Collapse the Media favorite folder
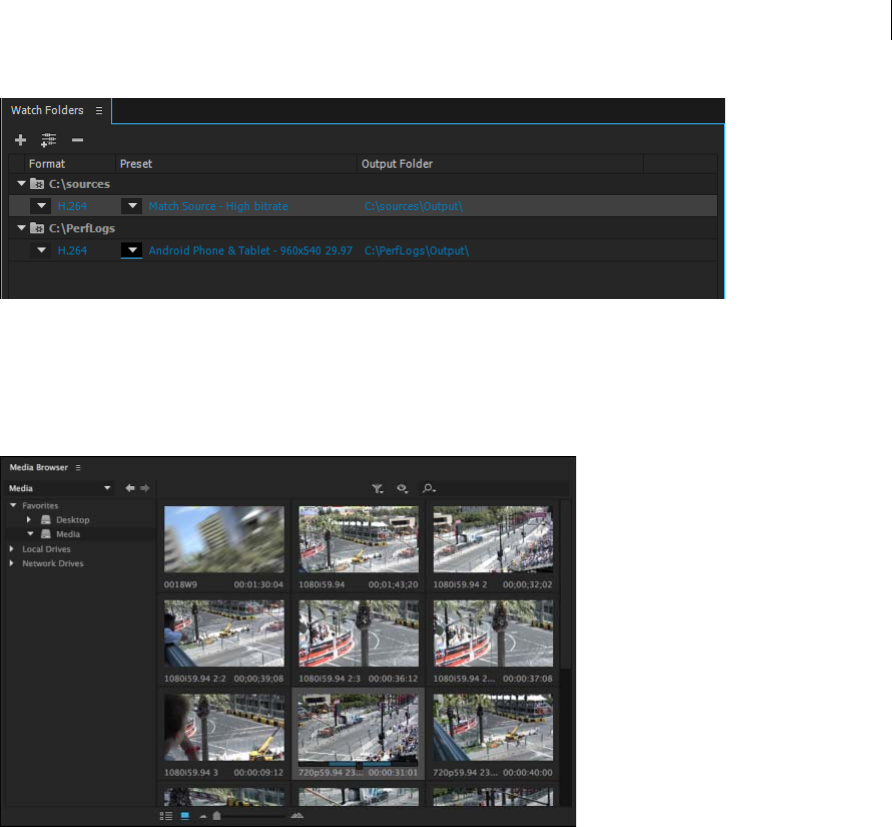Screen dimensions: 892x827 (30, 534)
